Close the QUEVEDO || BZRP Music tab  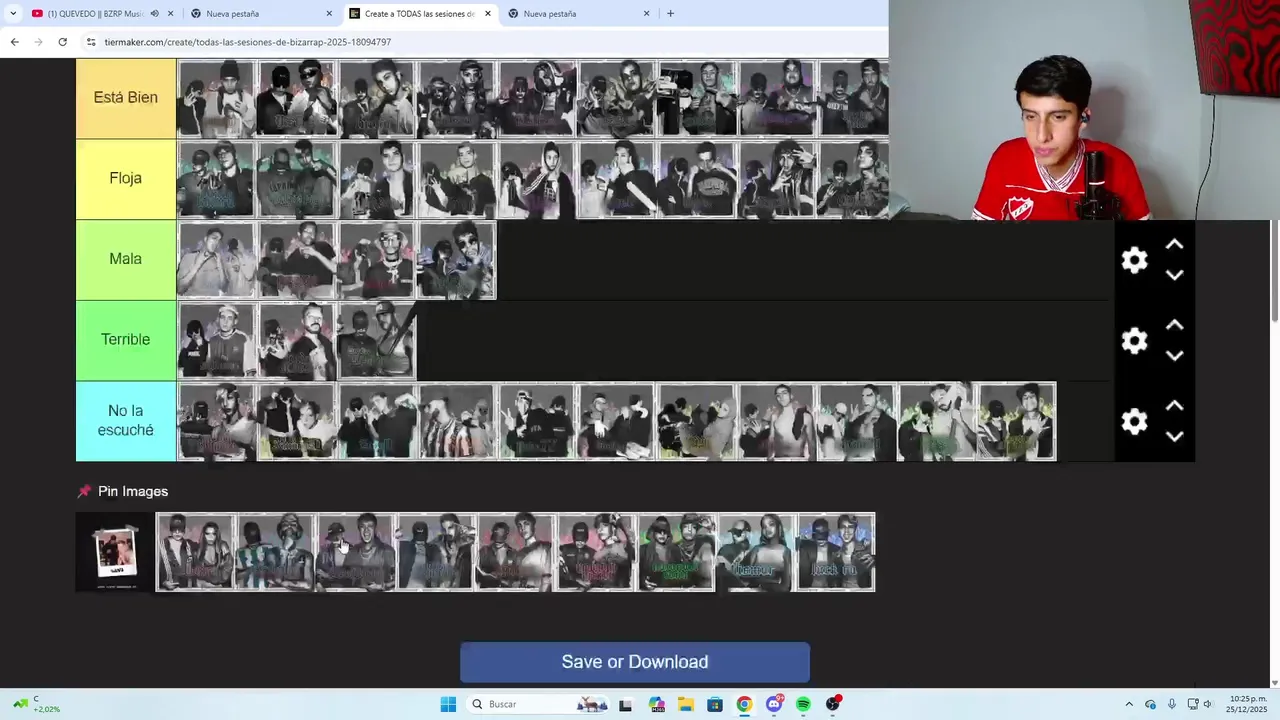[171, 14]
